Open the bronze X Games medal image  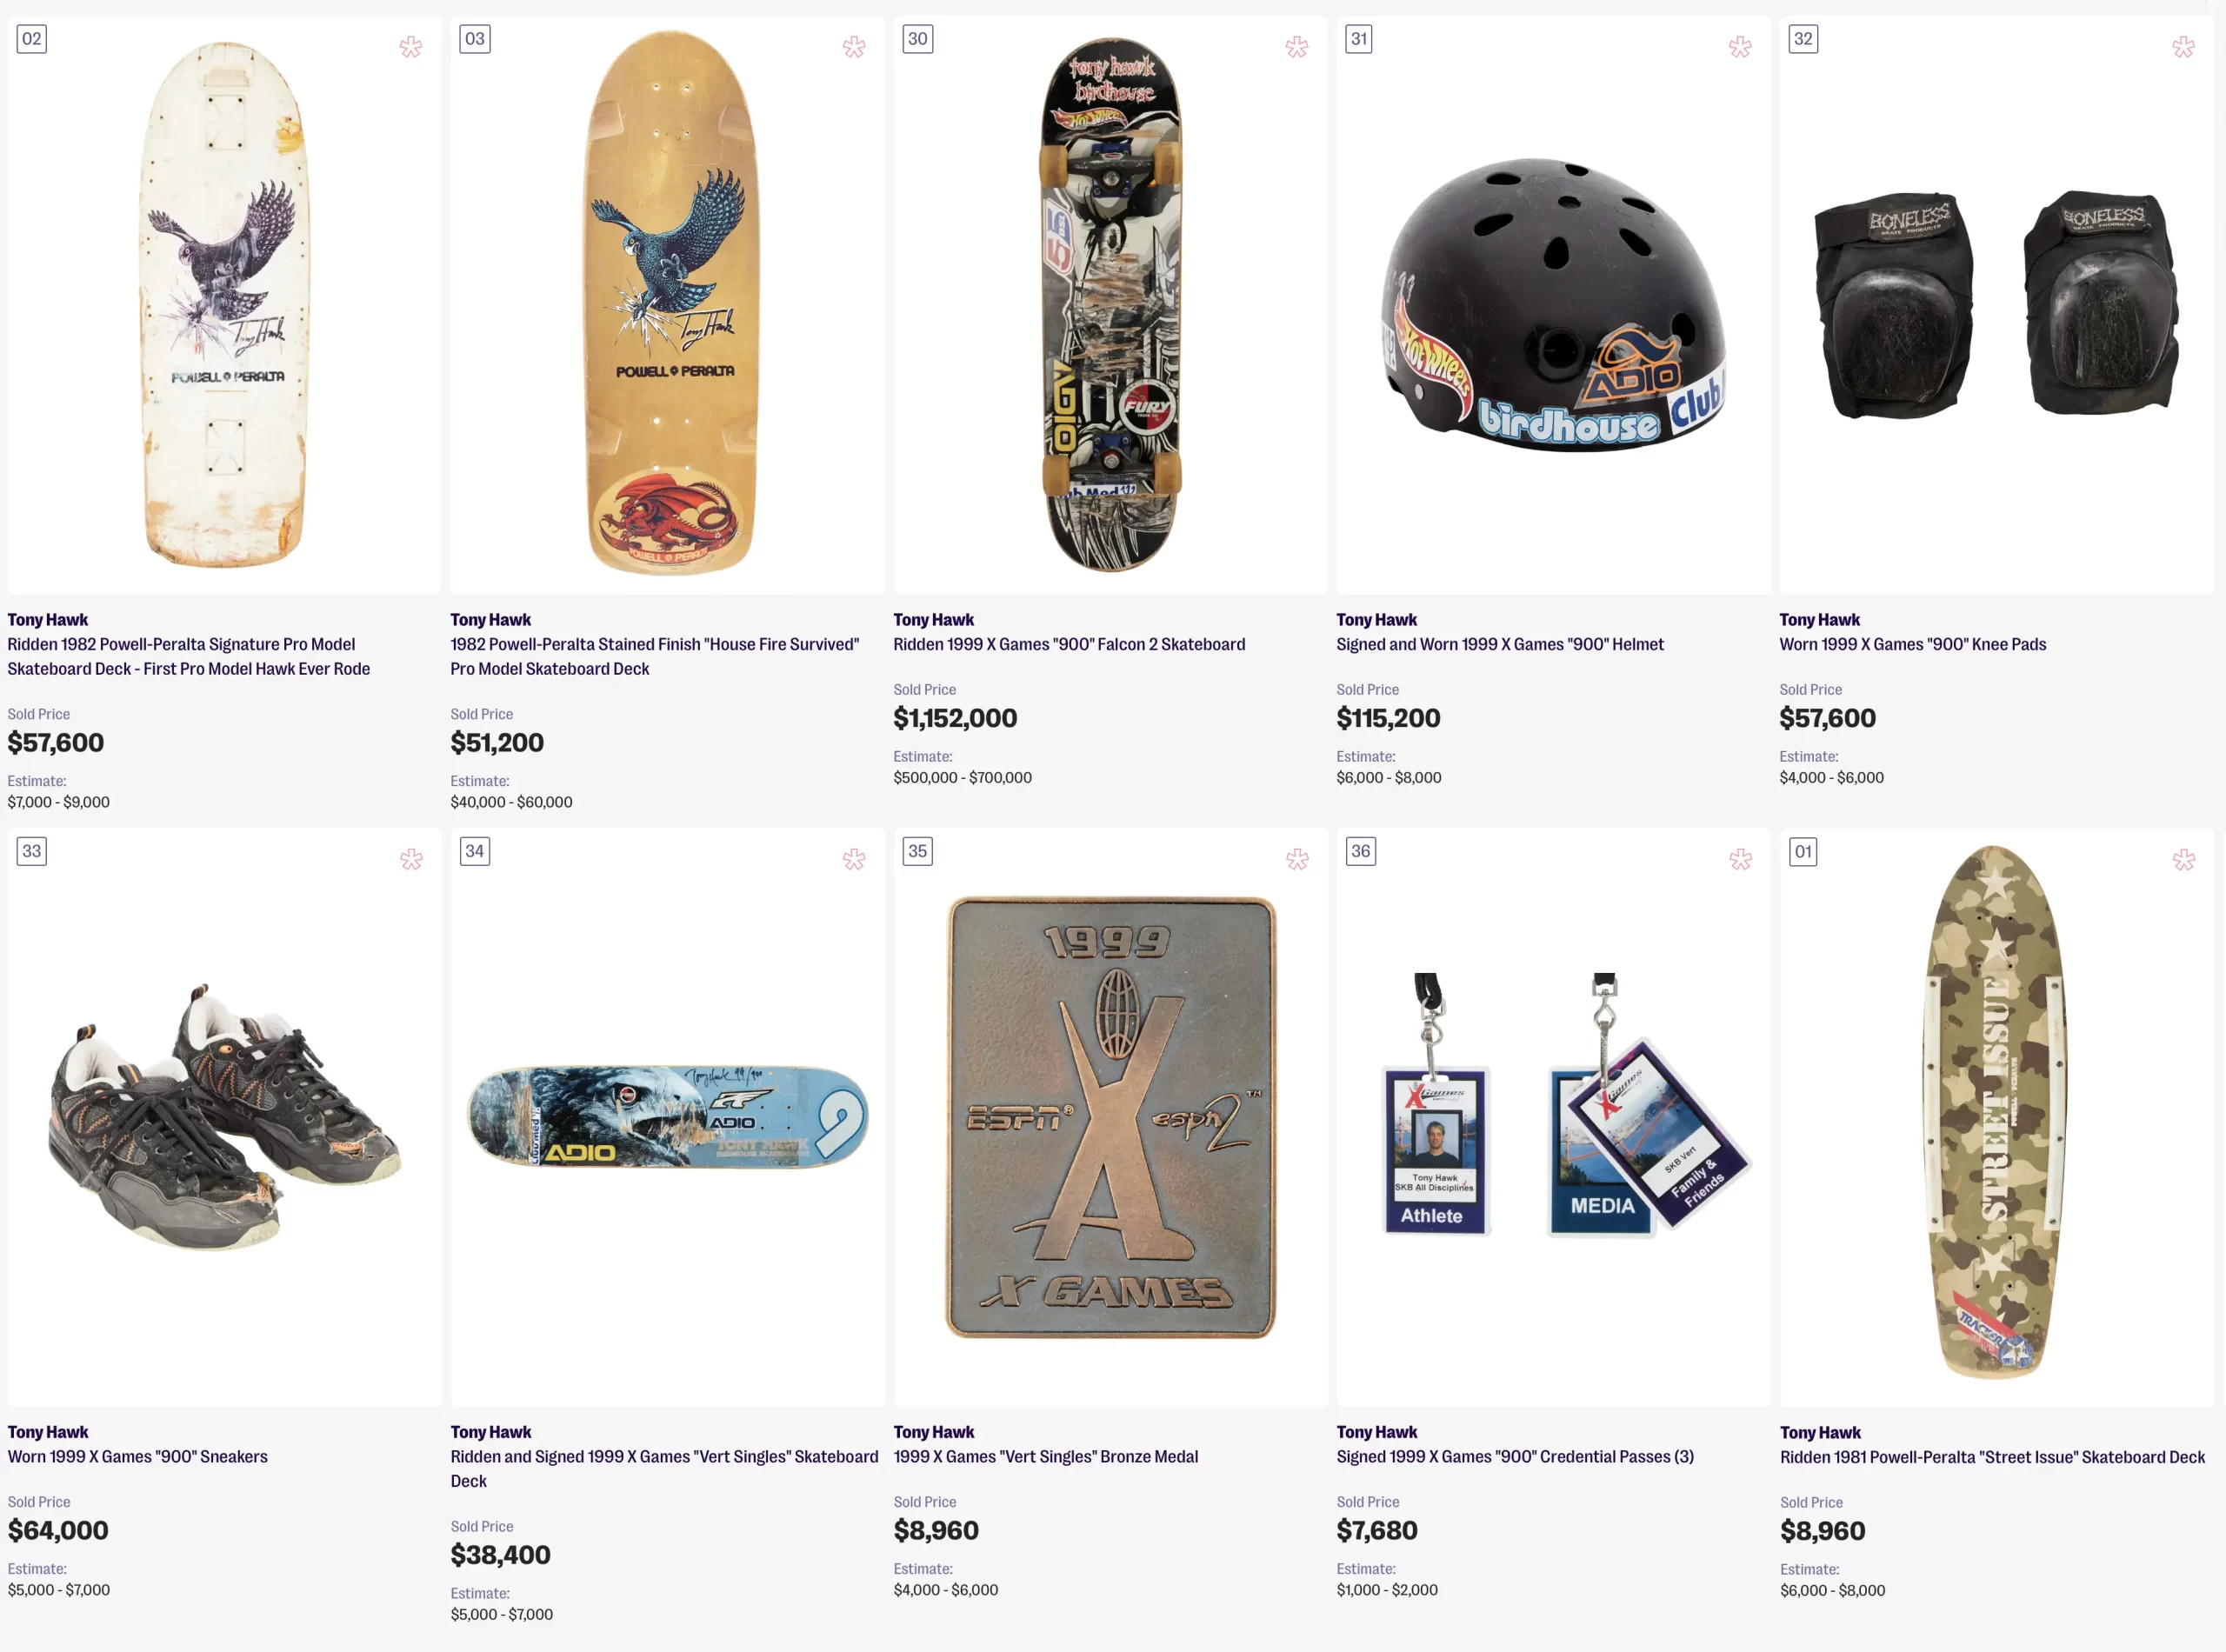click(1110, 1116)
